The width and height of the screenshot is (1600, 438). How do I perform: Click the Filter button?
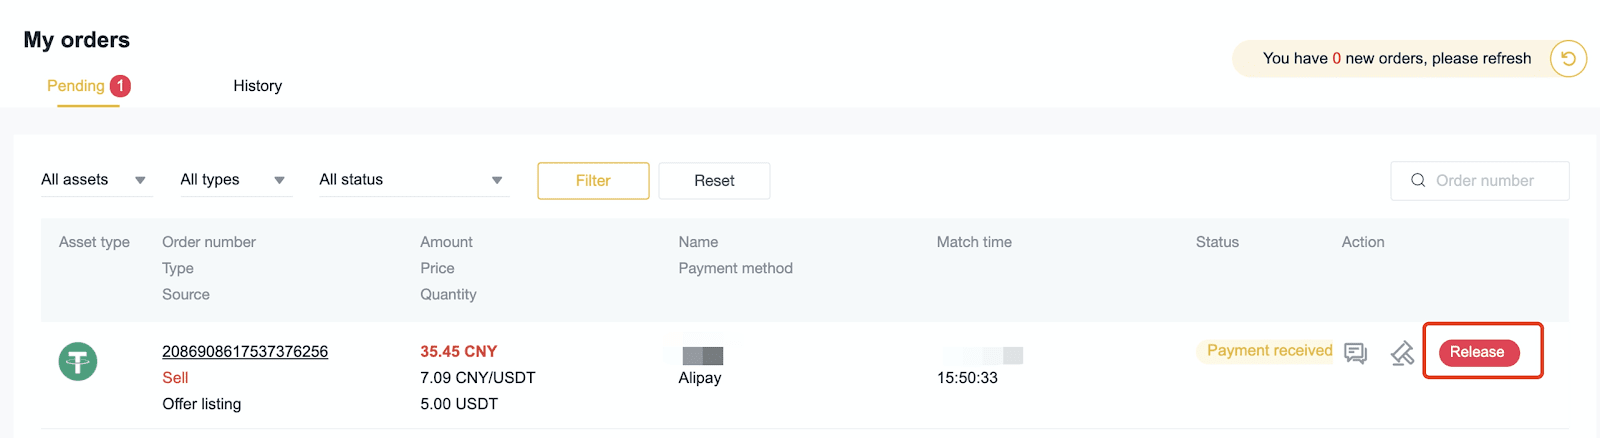(x=593, y=180)
